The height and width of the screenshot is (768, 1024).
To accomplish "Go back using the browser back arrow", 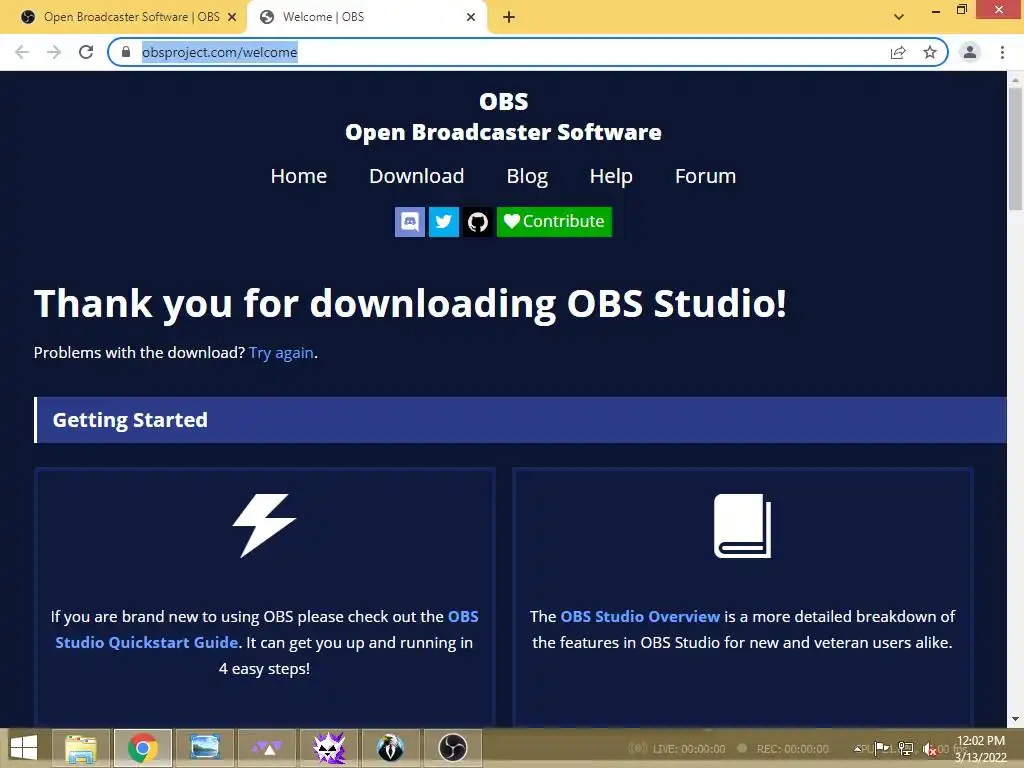I will tap(22, 52).
